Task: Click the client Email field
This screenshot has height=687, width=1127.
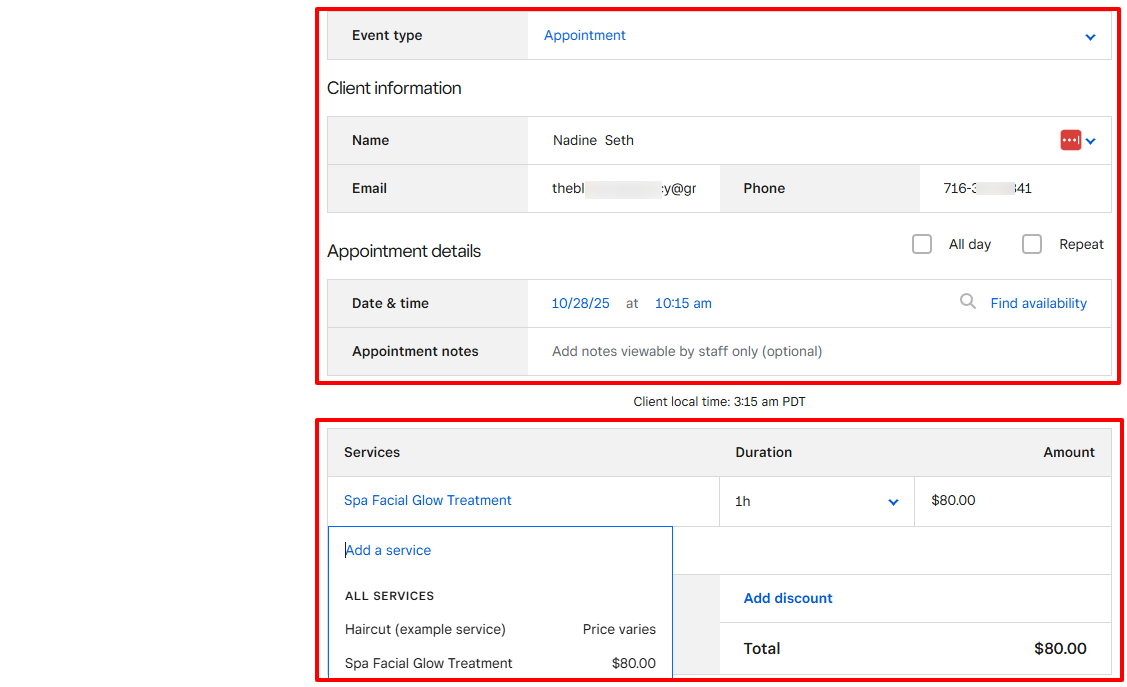Action: click(624, 188)
